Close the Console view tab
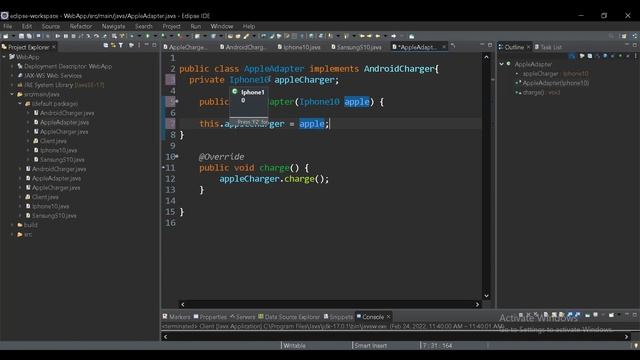The width and height of the screenshot is (640, 360). pyautogui.click(x=389, y=317)
